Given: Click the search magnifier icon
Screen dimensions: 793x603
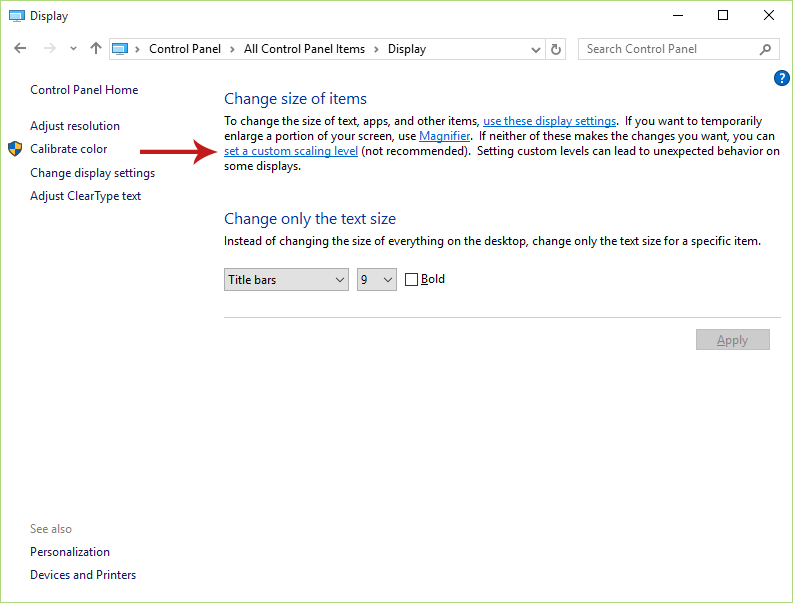Looking at the screenshot, I should [x=765, y=49].
